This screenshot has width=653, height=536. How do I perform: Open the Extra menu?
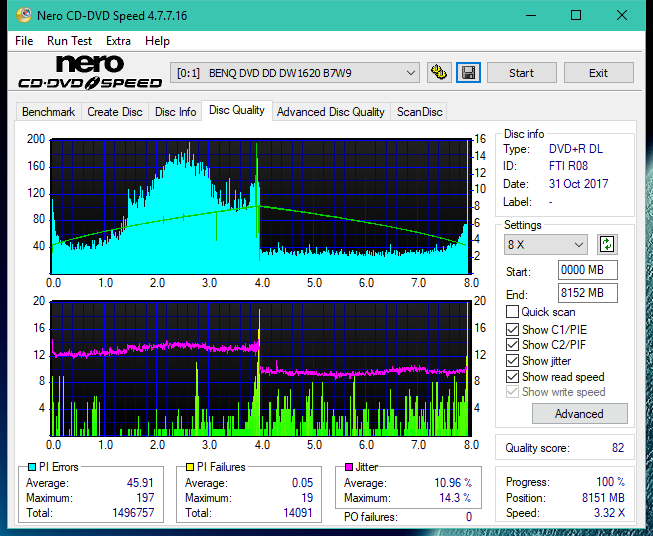[x=118, y=41]
